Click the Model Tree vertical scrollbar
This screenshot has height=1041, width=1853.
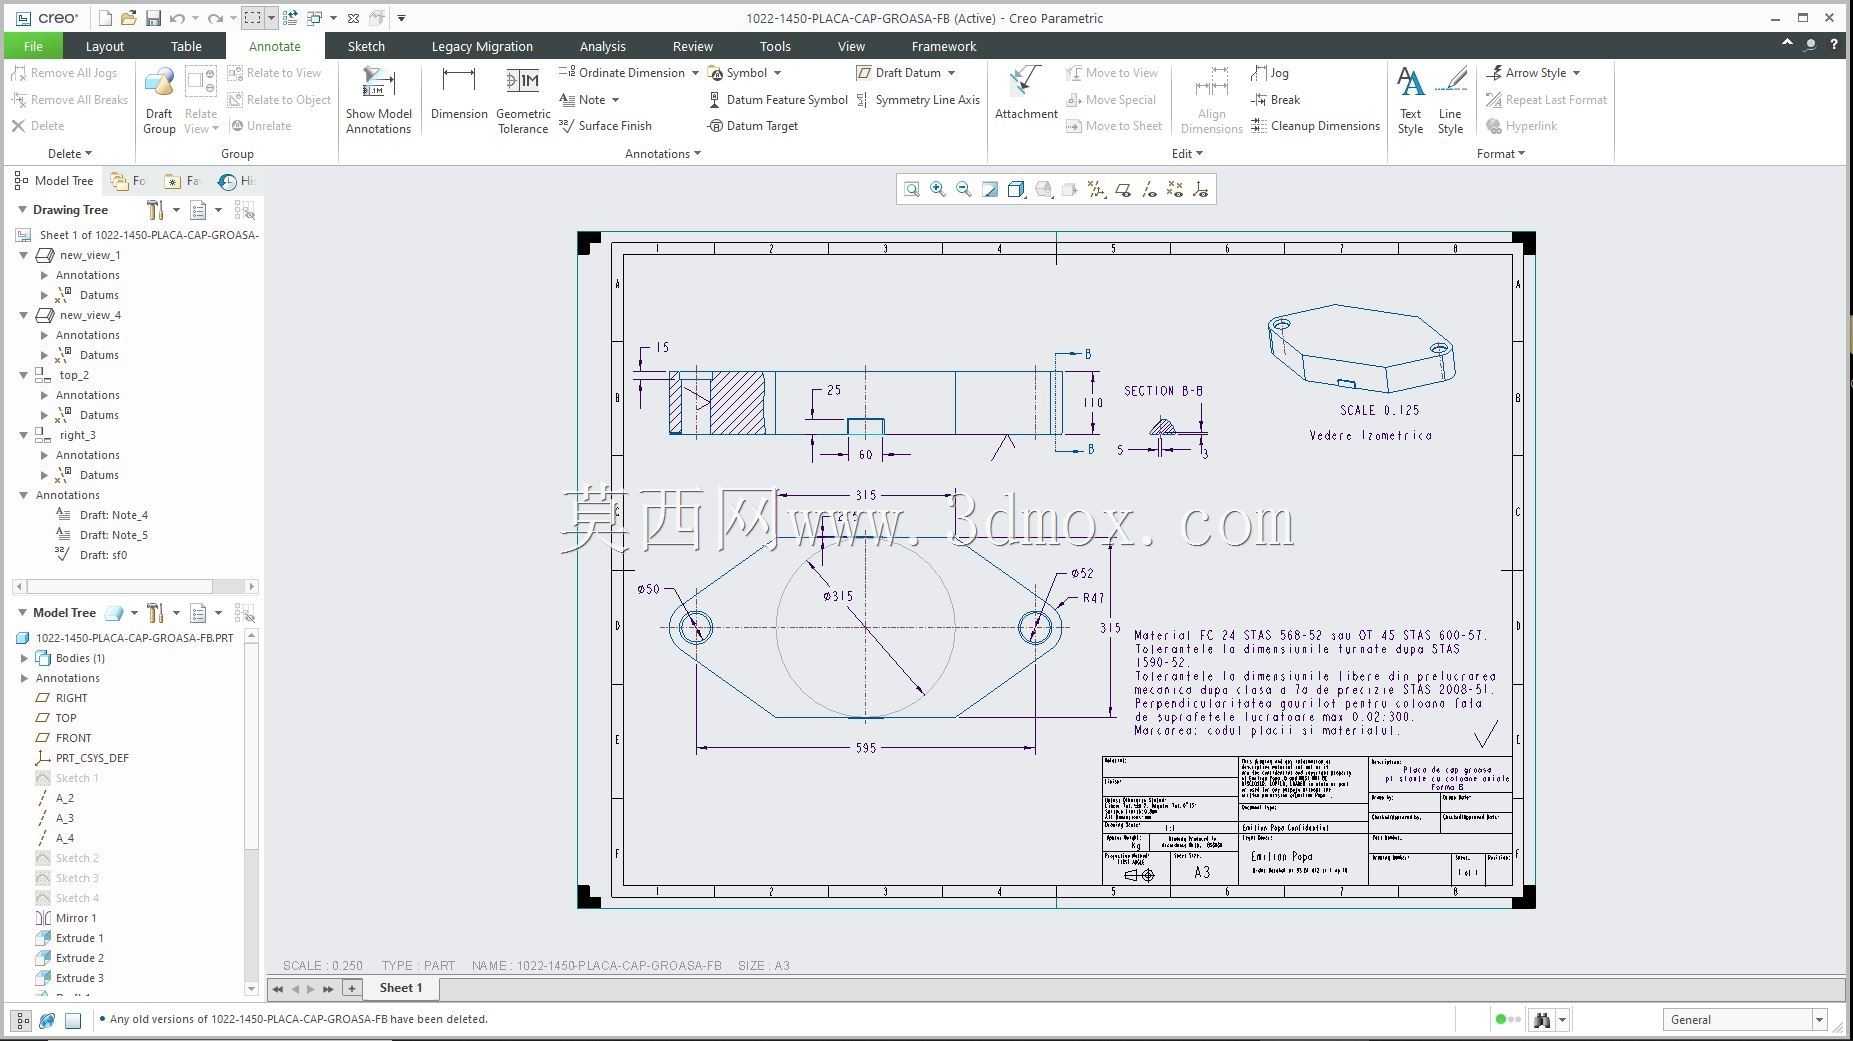[x=252, y=812]
